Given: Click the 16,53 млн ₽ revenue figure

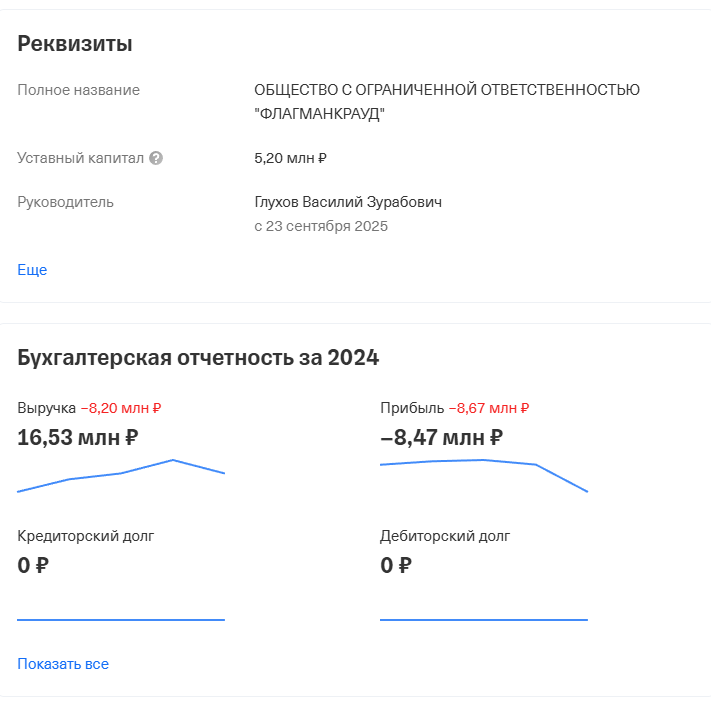Looking at the screenshot, I should [x=78, y=437].
